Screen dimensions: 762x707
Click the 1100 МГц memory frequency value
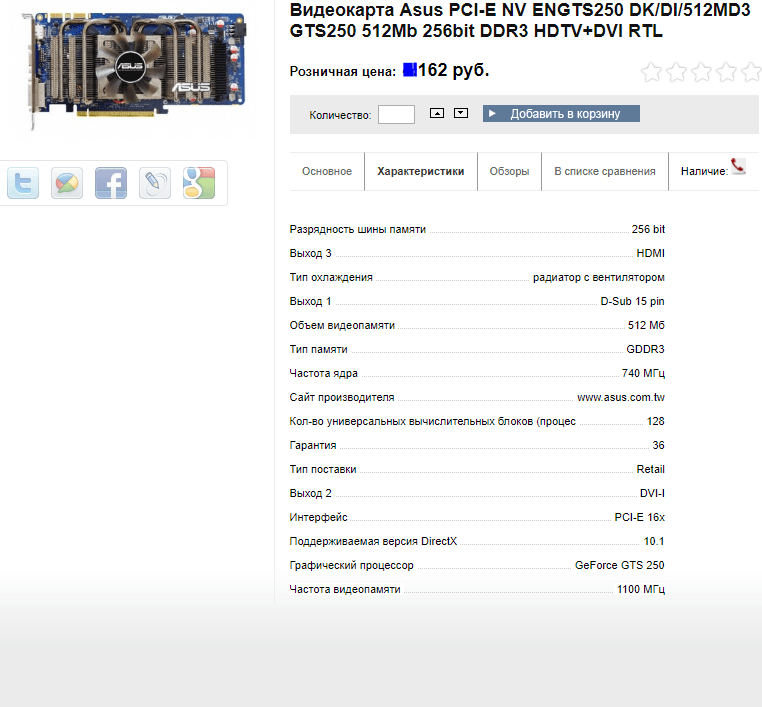[641, 589]
